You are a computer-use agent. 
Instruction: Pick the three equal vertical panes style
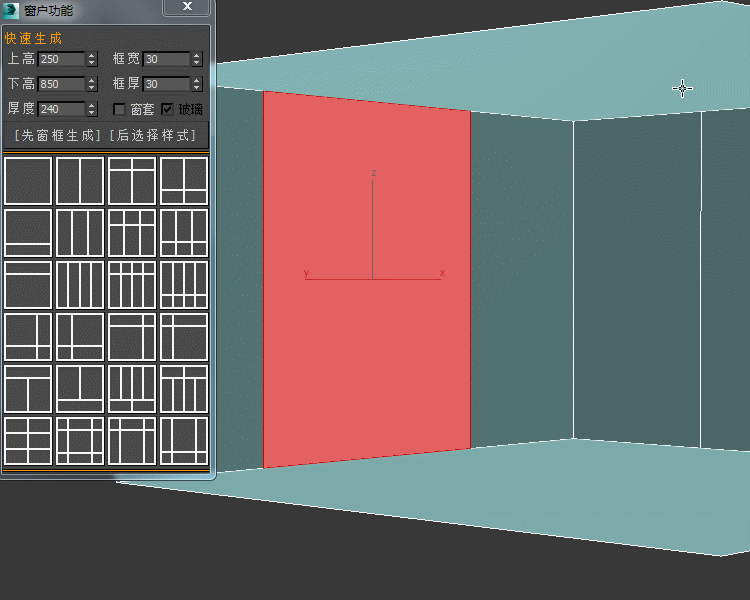click(x=80, y=233)
